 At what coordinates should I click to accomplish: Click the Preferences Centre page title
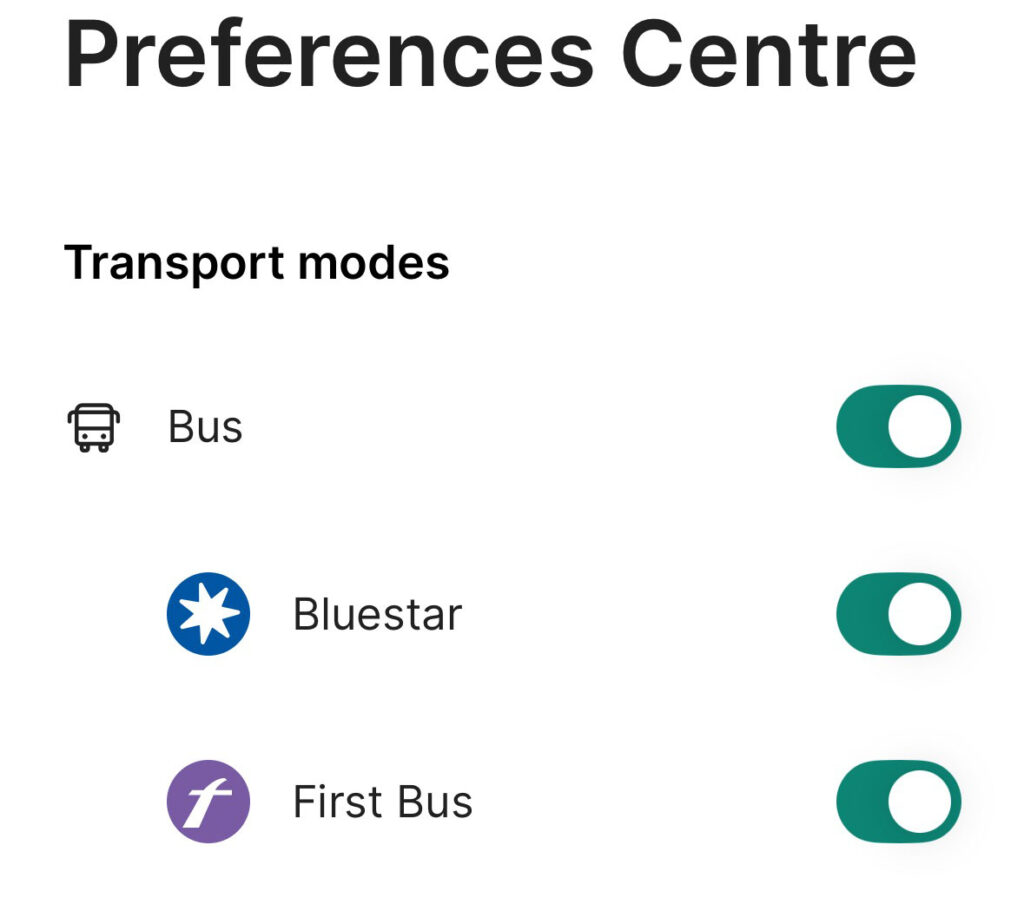tap(490, 54)
